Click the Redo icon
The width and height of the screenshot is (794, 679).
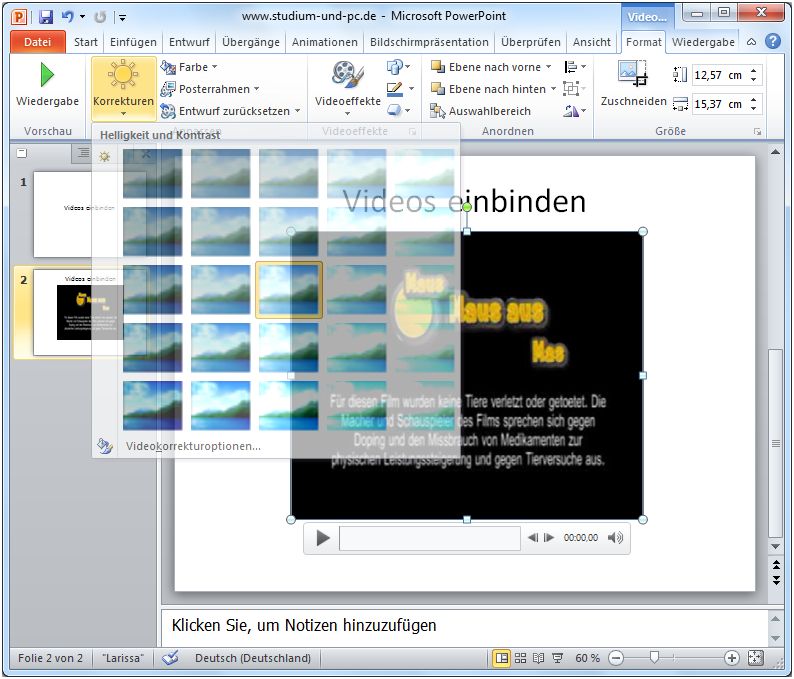(x=100, y=17)
